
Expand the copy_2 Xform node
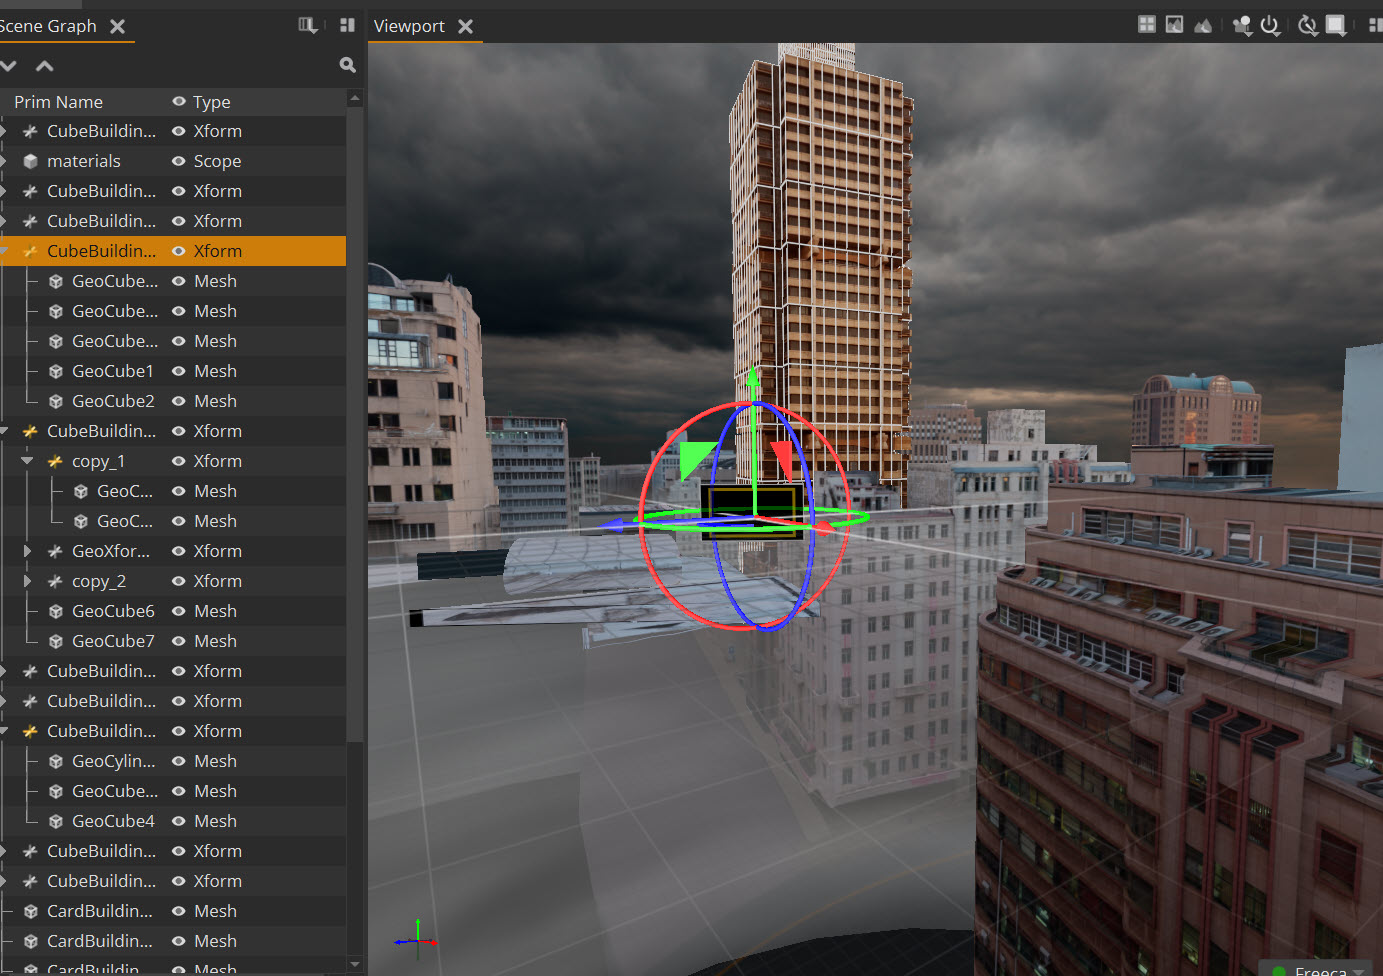pos(27,580)
